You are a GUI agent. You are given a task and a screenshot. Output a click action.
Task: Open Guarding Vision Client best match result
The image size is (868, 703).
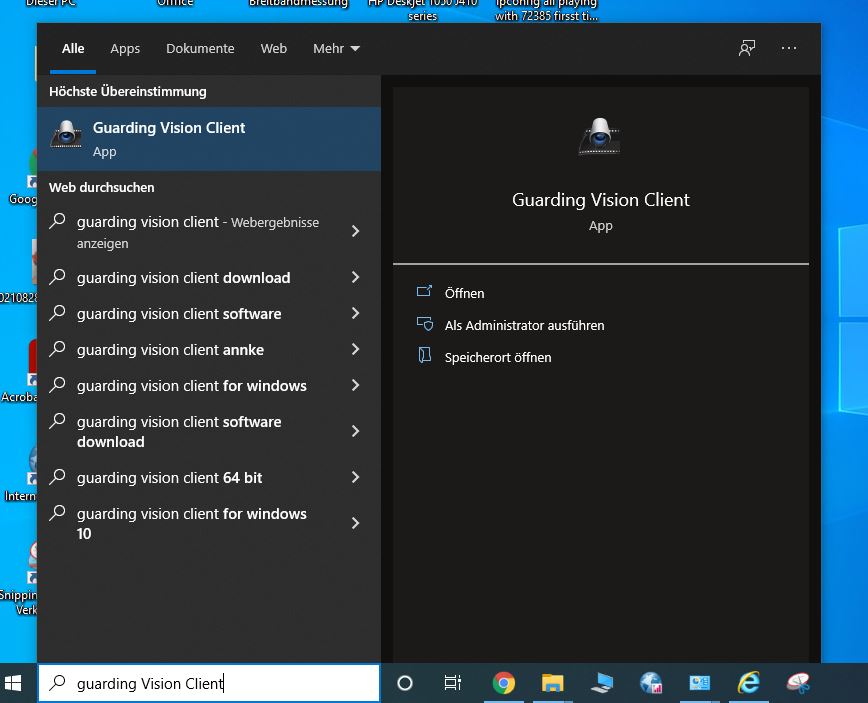(209, 138)
